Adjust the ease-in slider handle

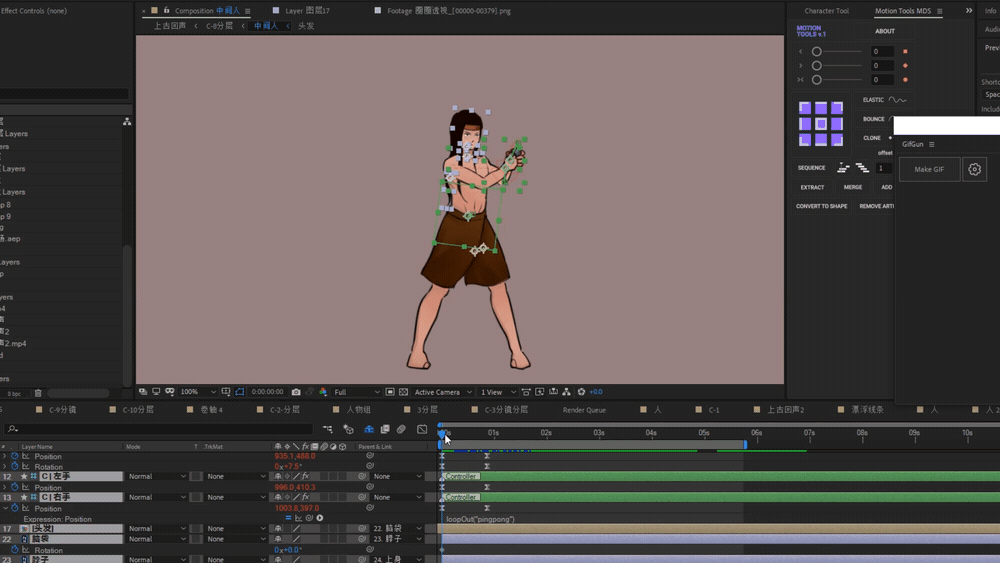(816, 52)
